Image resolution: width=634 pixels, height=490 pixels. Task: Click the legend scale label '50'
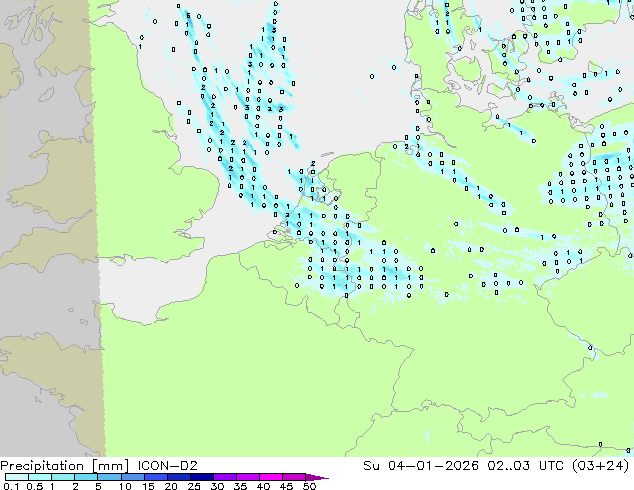click(310, 486)
